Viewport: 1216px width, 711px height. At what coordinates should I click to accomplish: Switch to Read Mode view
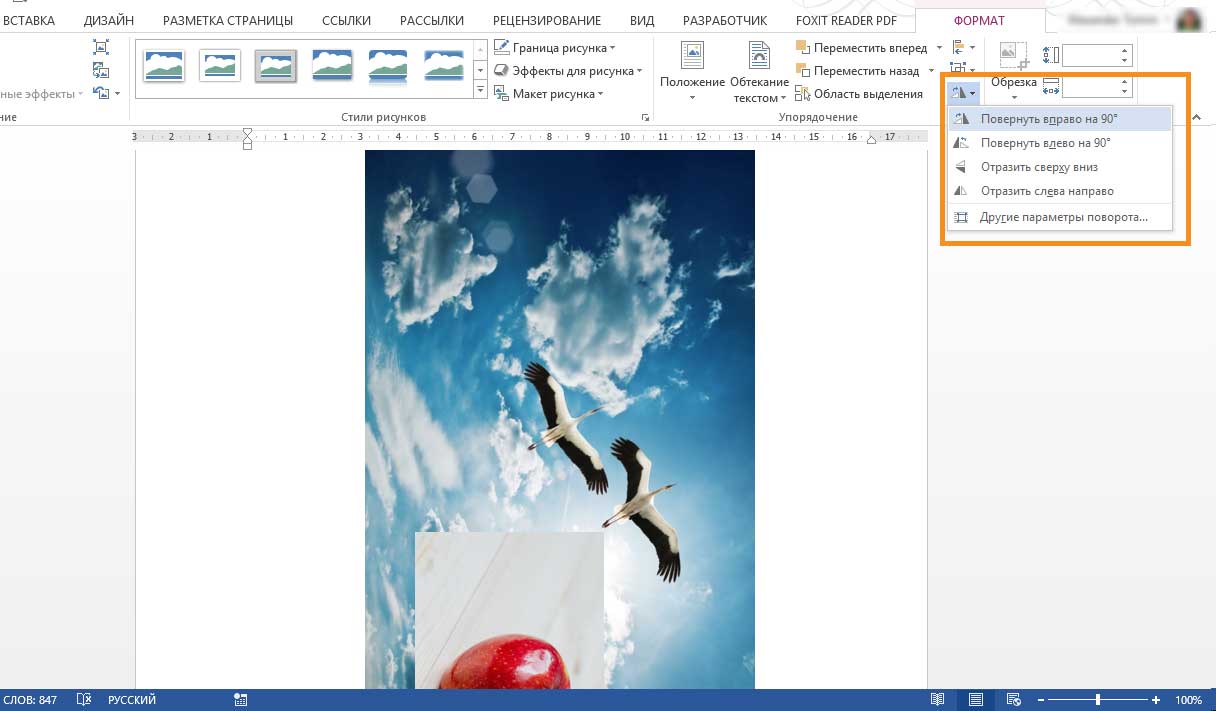tap(938, 700)
